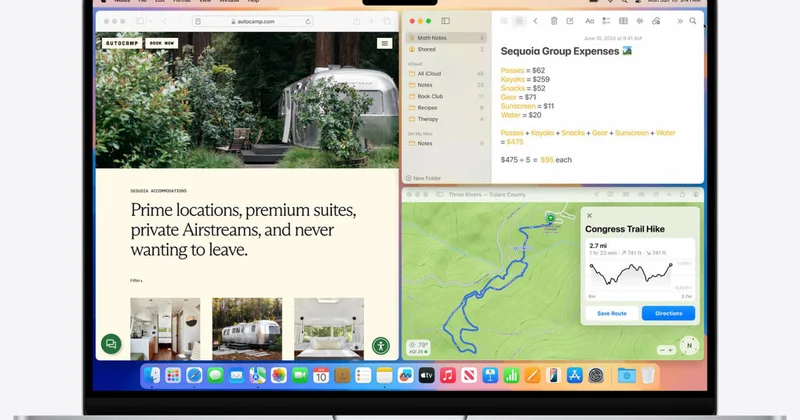
Task: Open the Airstream trailer thumbnail
Action: 247,329
